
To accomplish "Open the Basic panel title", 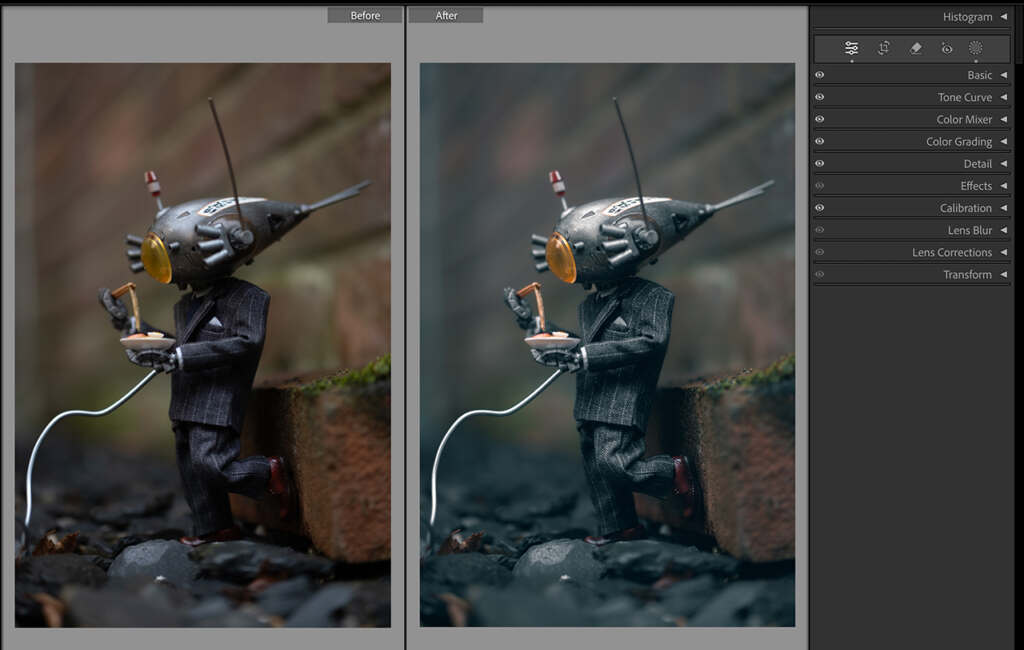I will 980,75.
